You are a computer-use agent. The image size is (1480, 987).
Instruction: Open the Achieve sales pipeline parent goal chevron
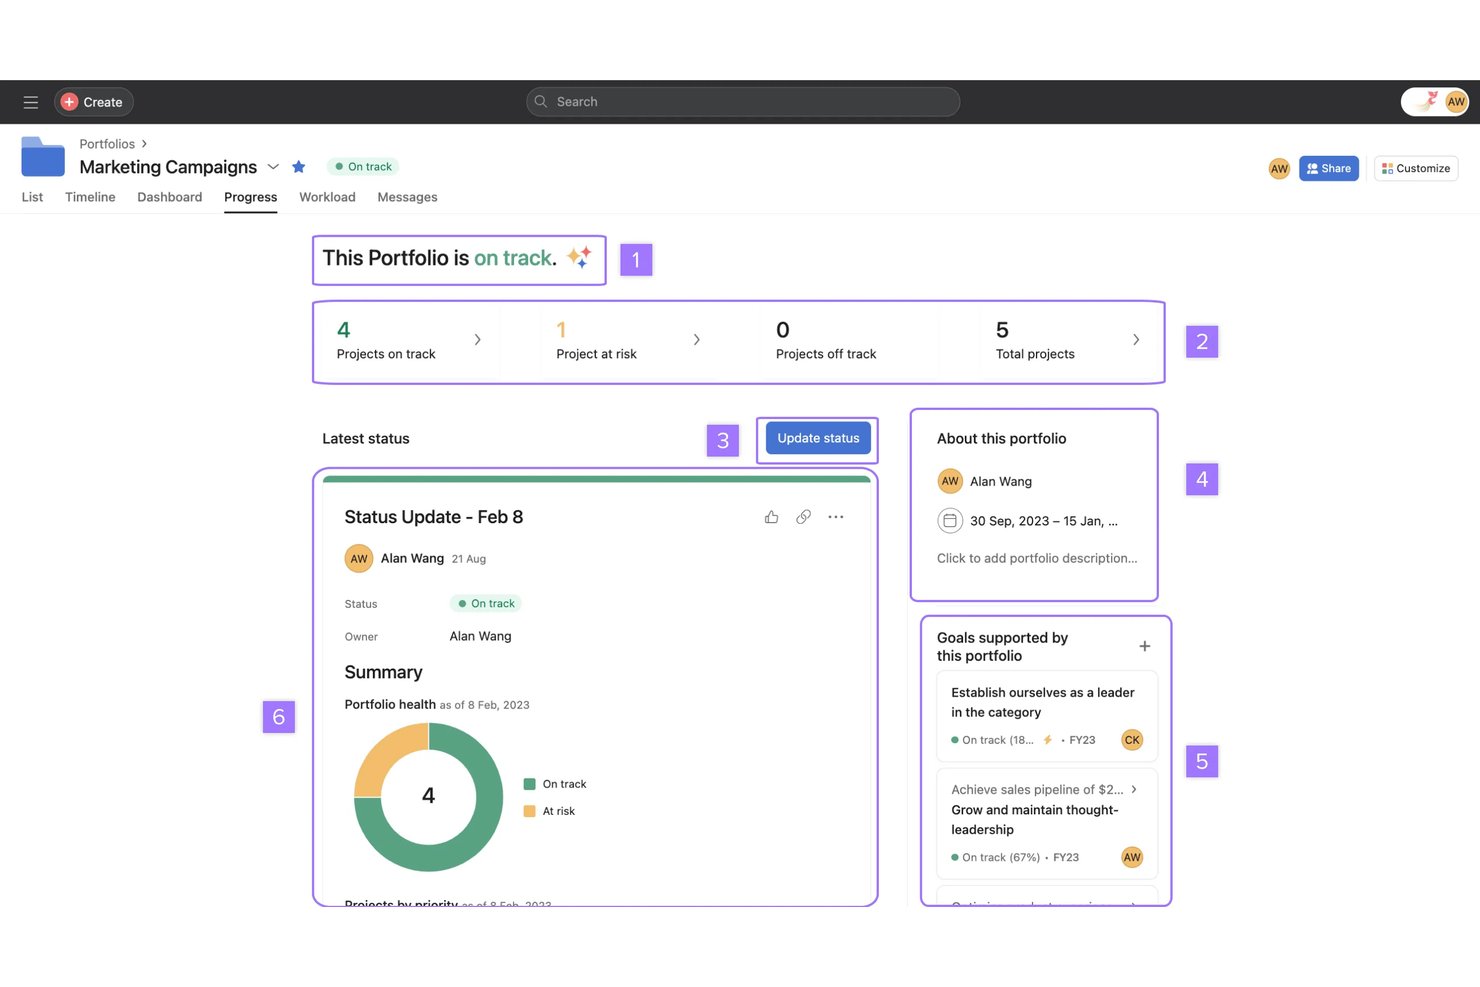click(x=1134, y=789)
